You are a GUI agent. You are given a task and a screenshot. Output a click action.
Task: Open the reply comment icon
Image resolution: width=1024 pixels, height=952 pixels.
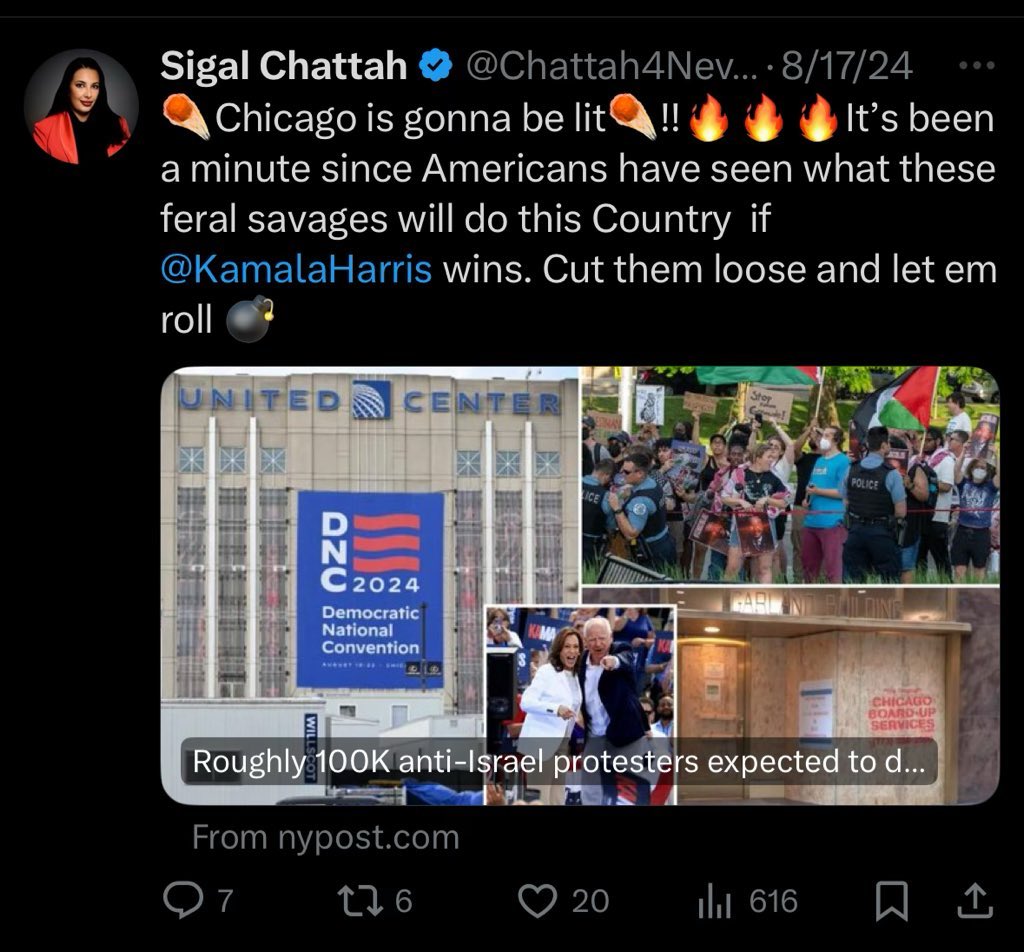pos(183,900)
